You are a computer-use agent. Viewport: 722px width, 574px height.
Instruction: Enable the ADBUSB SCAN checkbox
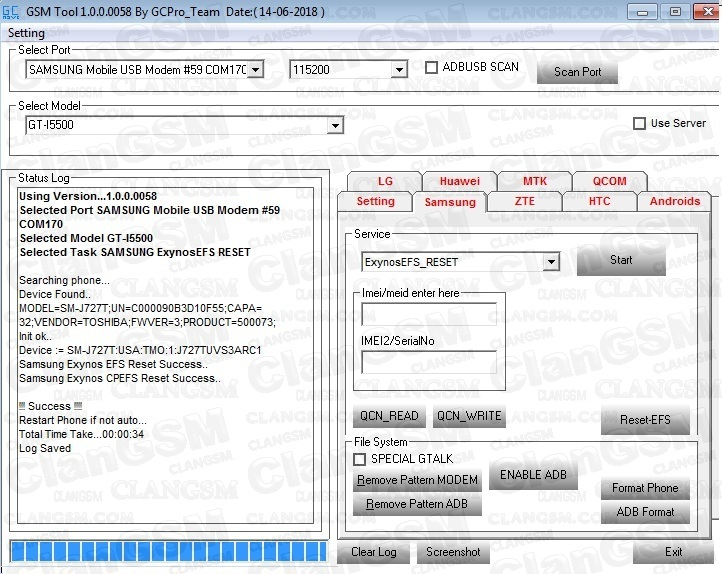coord(431,67)
